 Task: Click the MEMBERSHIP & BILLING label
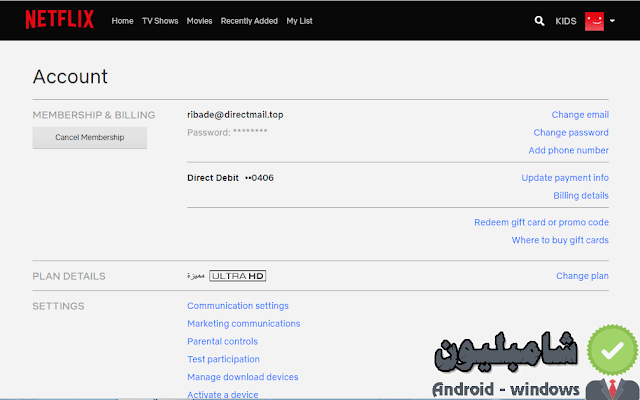[x=94, y=115]
